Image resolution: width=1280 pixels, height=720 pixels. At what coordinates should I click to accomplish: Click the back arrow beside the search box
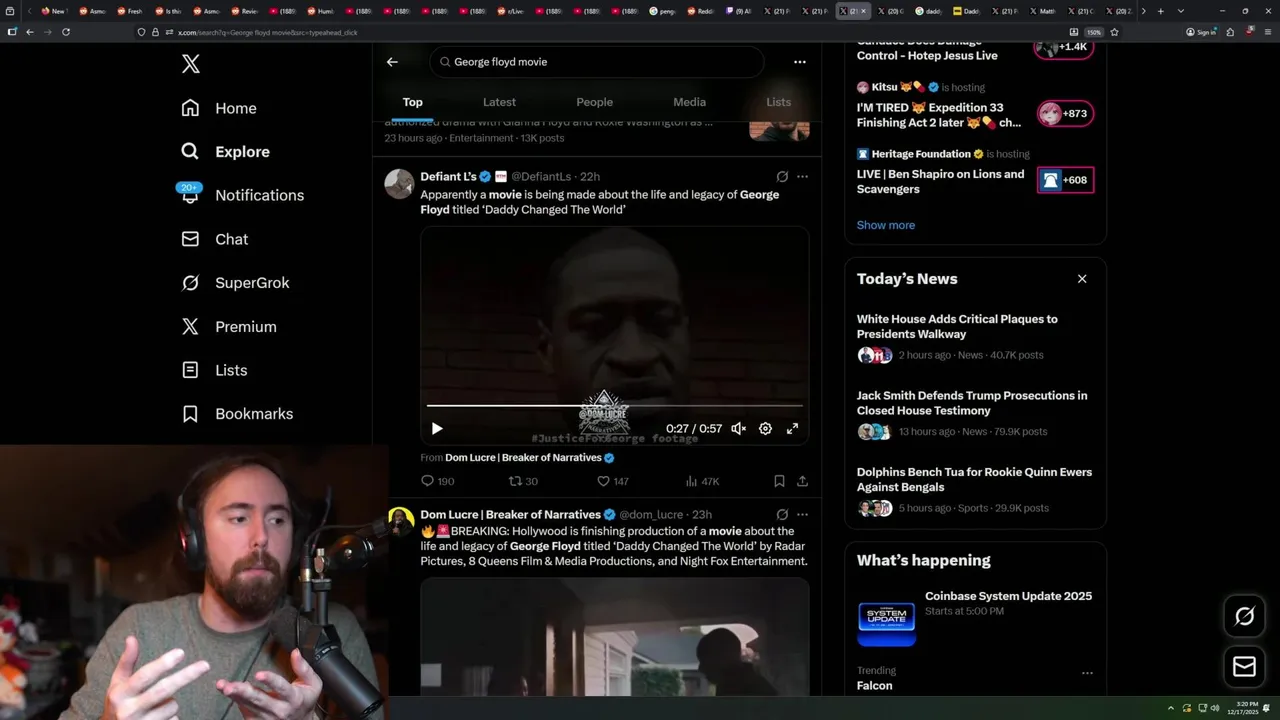[392, 62]
